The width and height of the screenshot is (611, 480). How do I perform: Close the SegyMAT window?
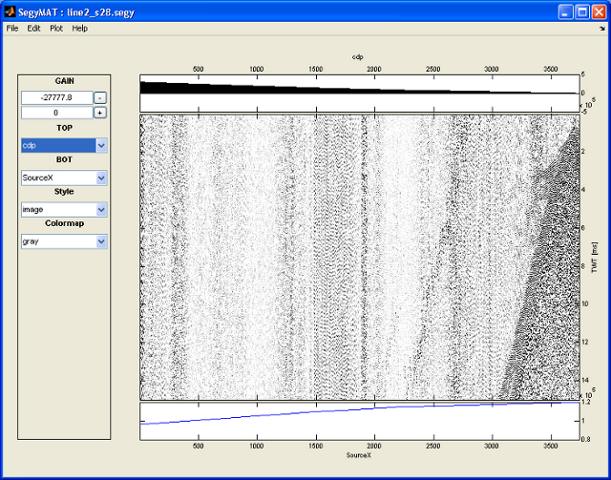pyautogui.click(x=598, y=11)
